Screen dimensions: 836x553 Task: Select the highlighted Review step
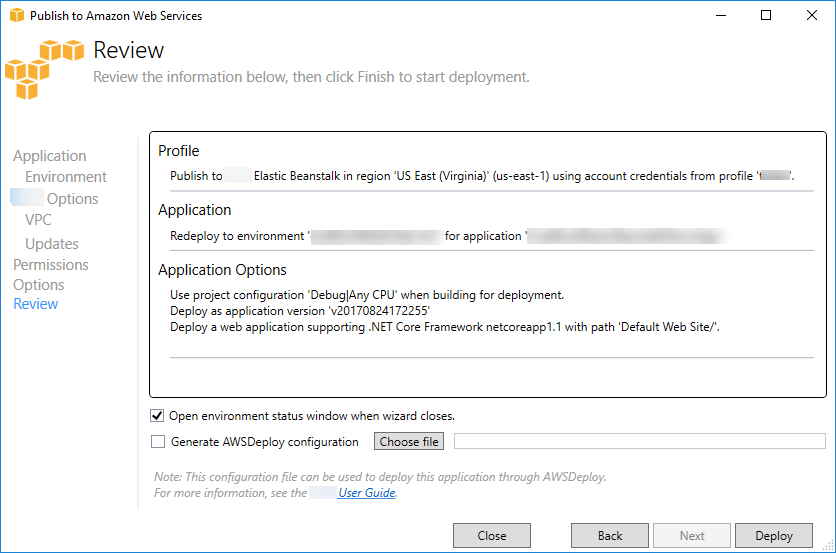(x=36, y=304)
